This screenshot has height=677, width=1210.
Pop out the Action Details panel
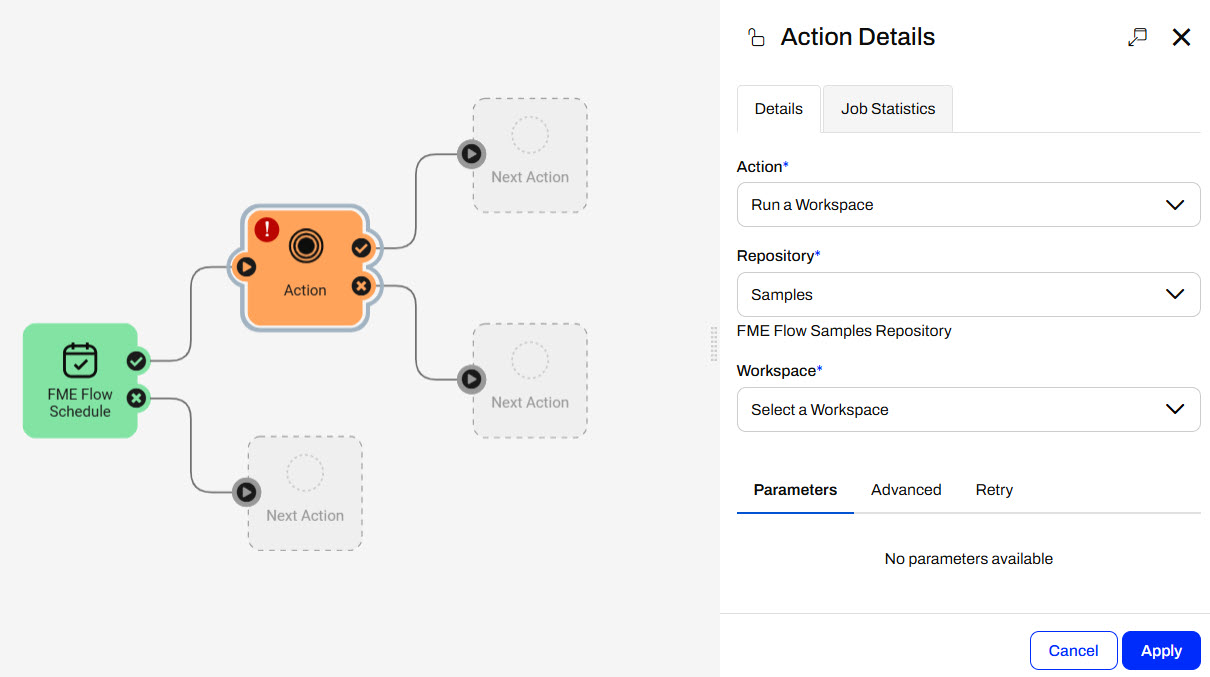pyautogui.click(x=1137, y=37)
